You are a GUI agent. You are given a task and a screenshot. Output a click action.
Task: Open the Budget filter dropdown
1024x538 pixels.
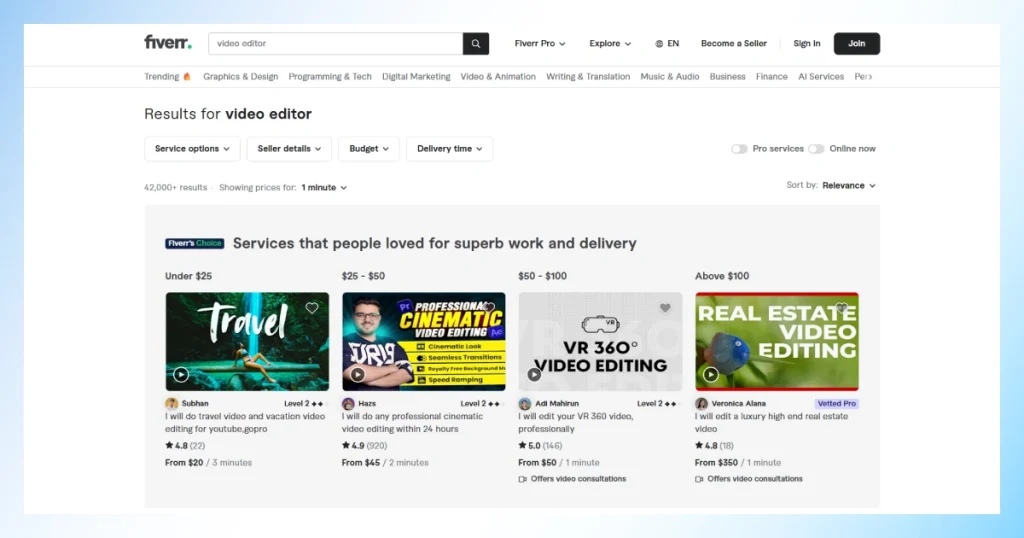[368, 149]
